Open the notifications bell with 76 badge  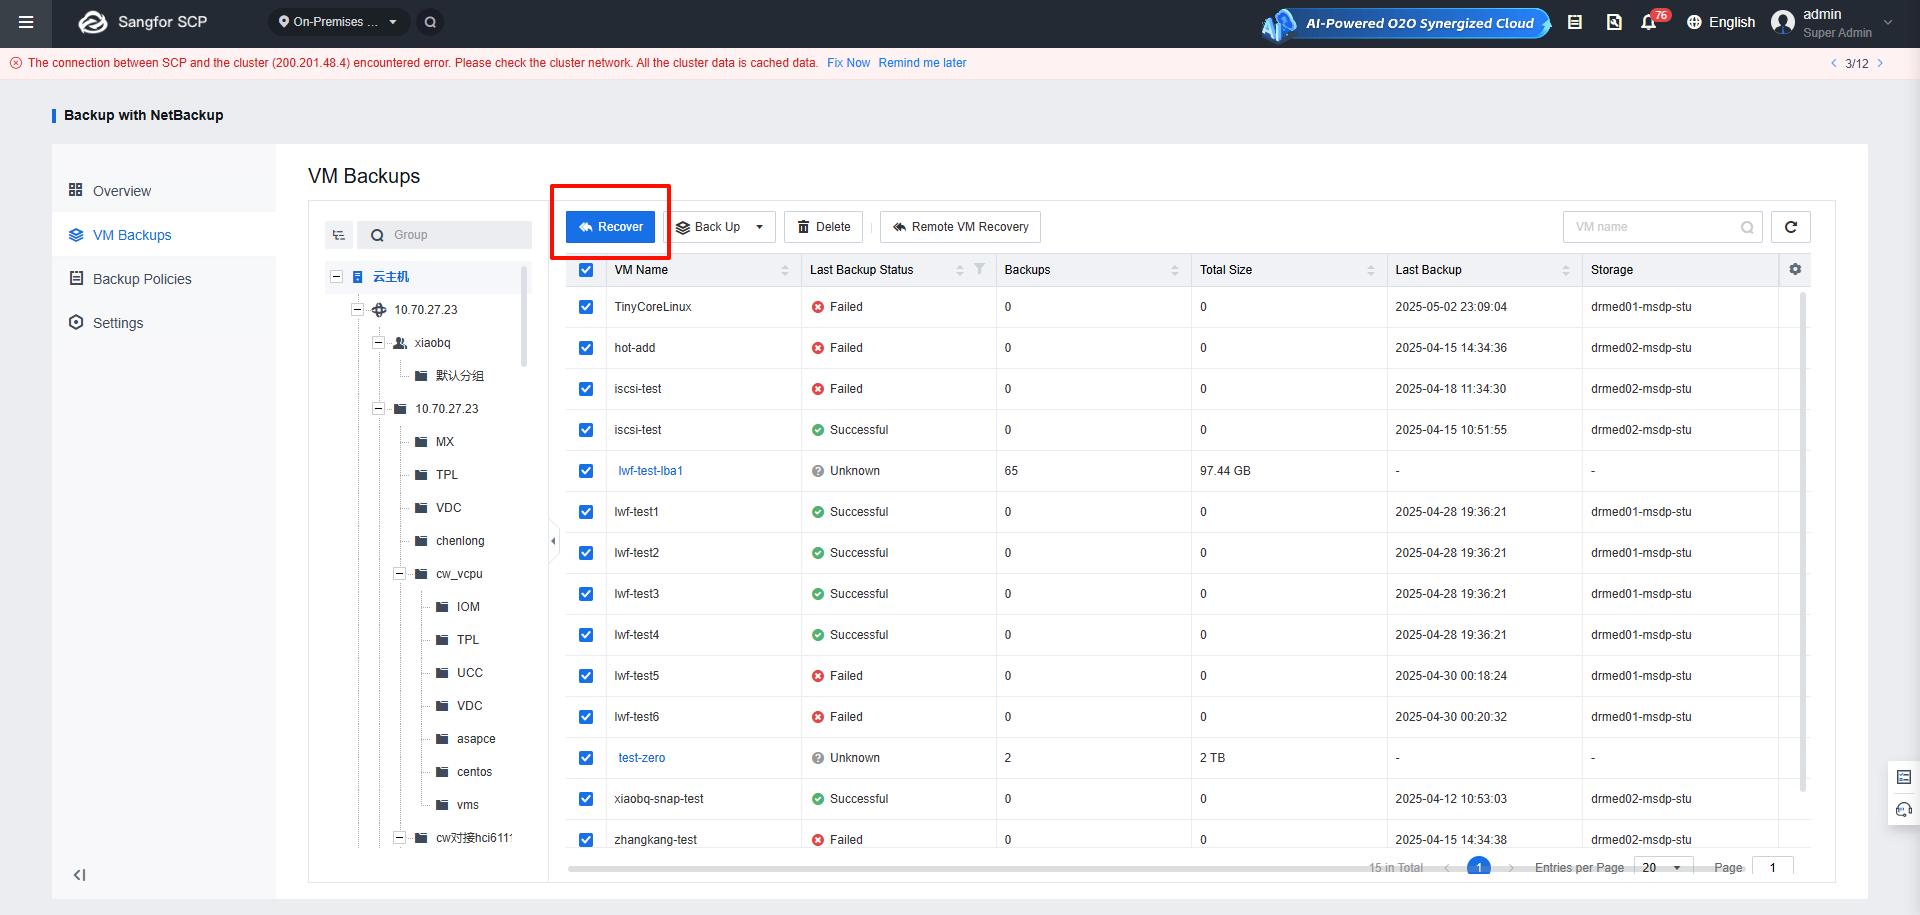point(1650,22)
